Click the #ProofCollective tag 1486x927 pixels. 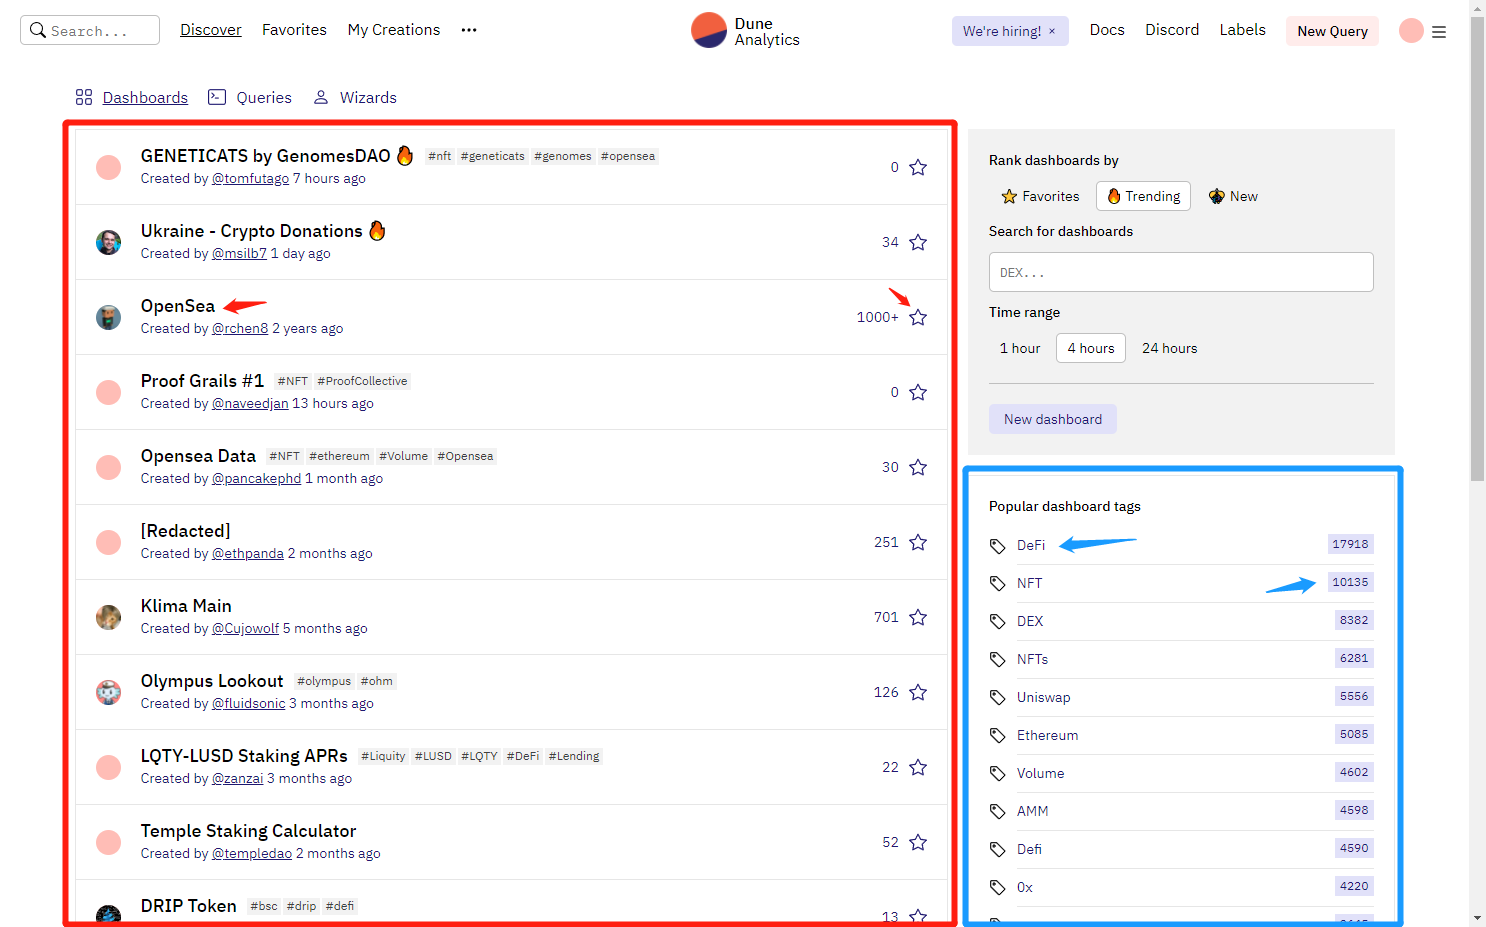[x=362, y=381]
